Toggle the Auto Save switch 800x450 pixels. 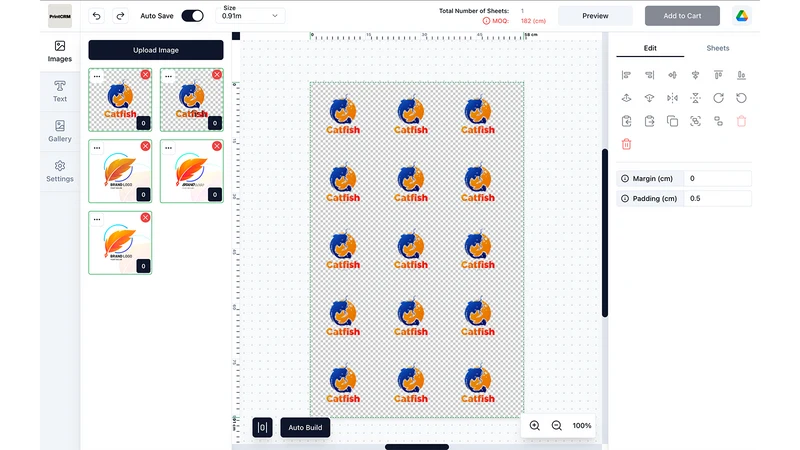click(192, 16)
